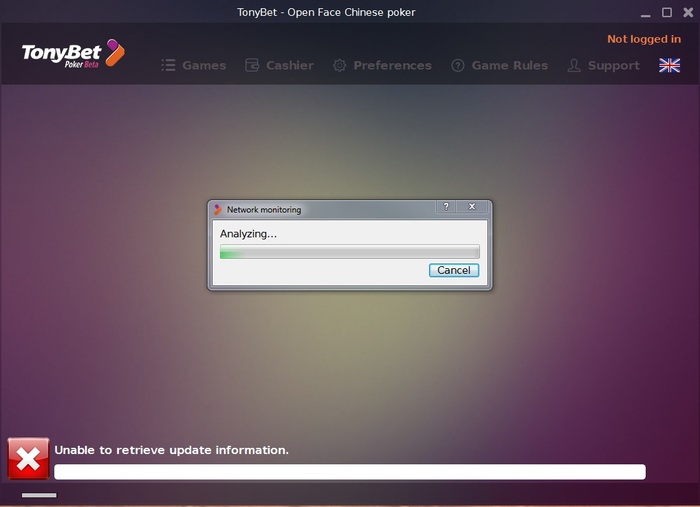Open the Preferences menu

(383, 66)
